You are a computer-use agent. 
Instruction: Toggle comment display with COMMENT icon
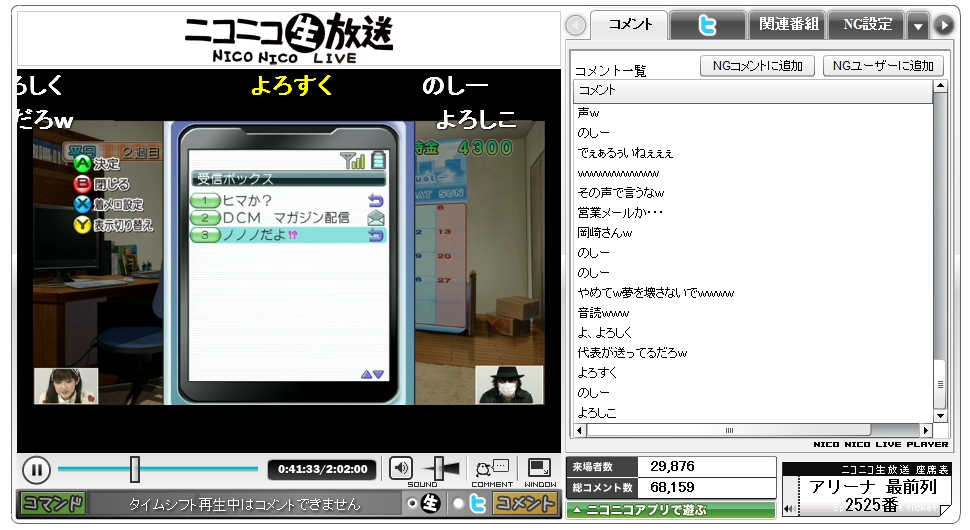491,467
